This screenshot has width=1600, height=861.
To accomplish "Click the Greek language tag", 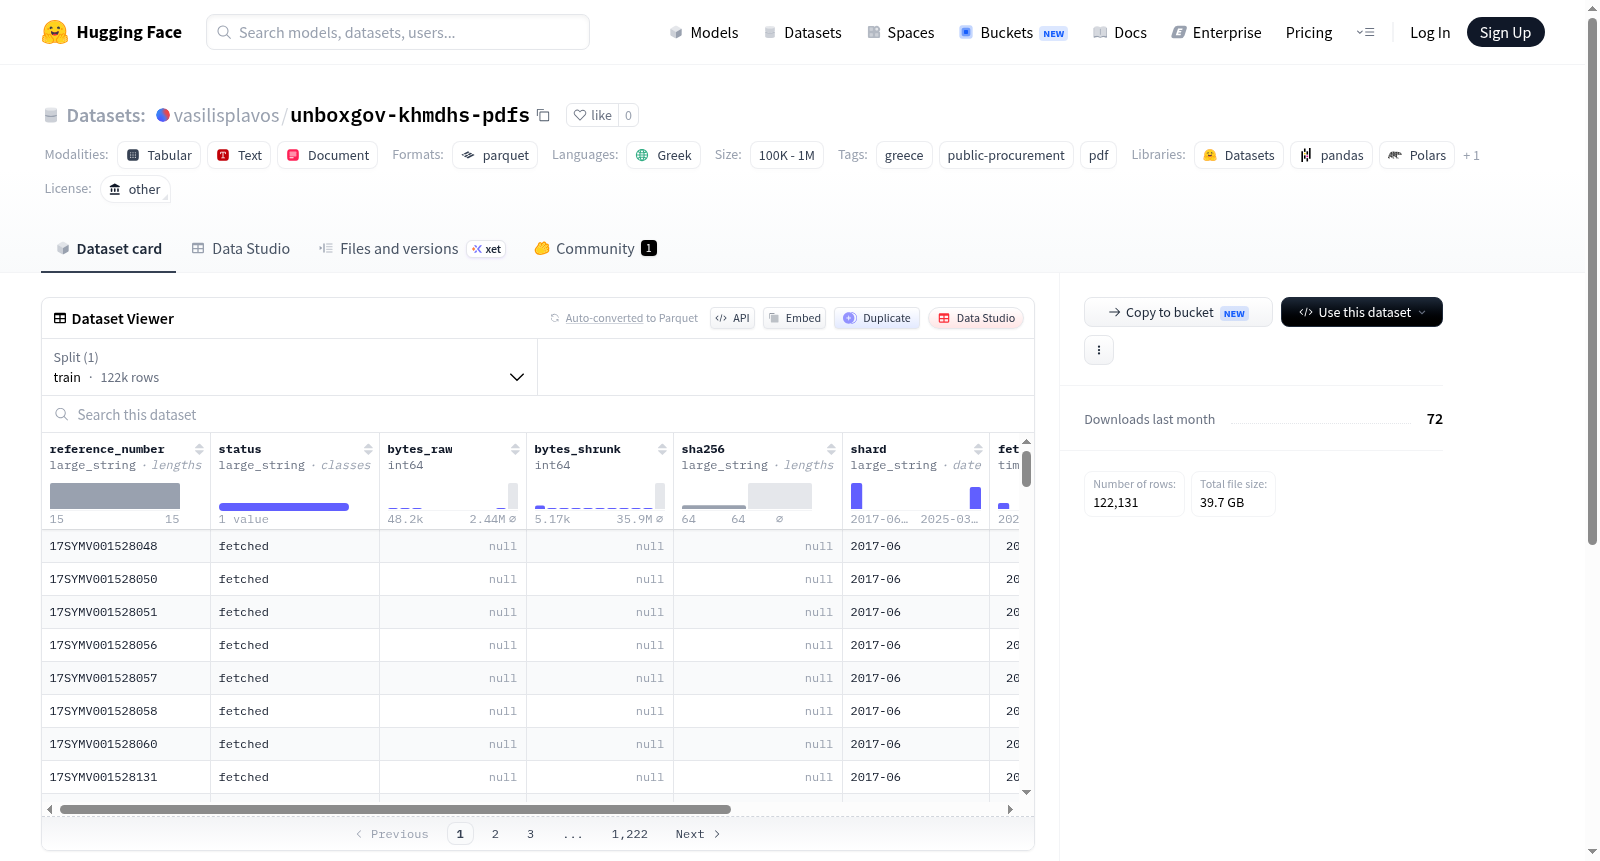I will click(664, 155).
